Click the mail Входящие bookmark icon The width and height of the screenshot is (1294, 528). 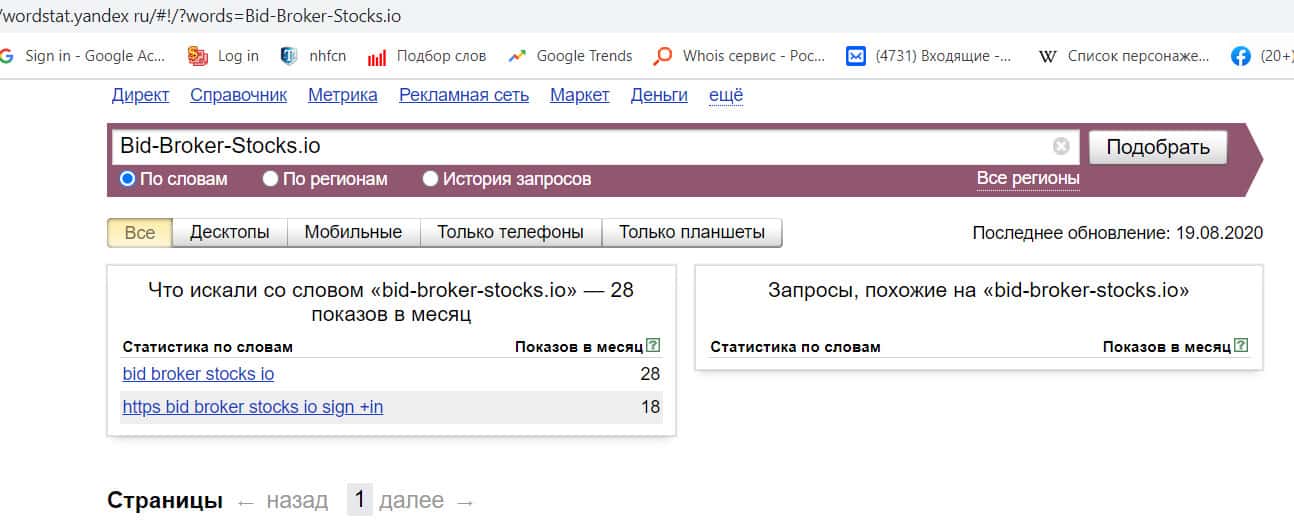855,56
